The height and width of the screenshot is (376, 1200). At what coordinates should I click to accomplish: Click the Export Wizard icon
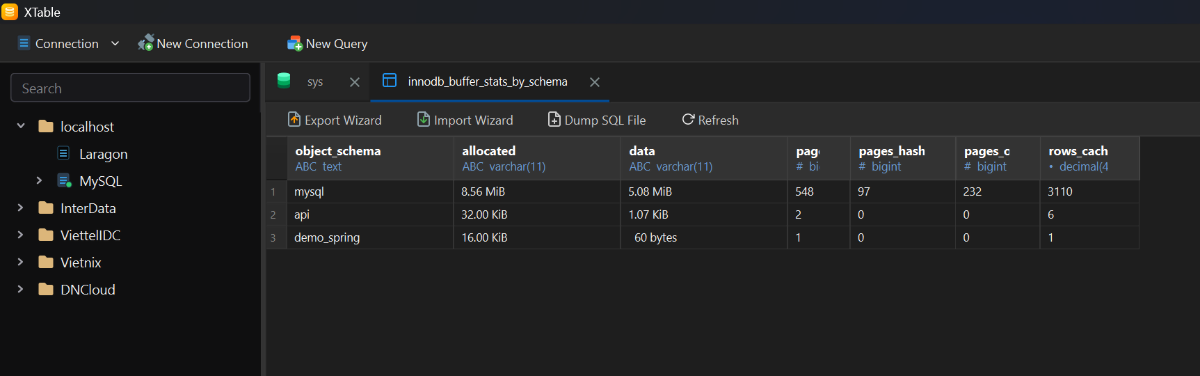pyautogui.click(x=294, y=120)
